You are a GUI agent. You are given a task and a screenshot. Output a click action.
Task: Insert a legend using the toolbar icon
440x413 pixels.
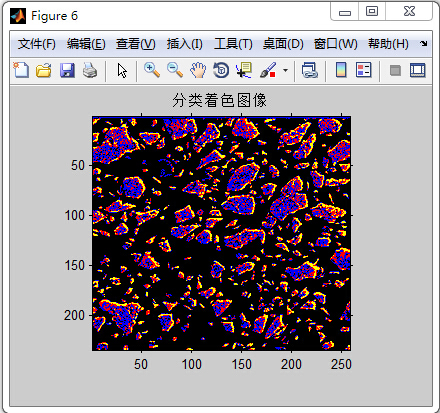[363, 70]
